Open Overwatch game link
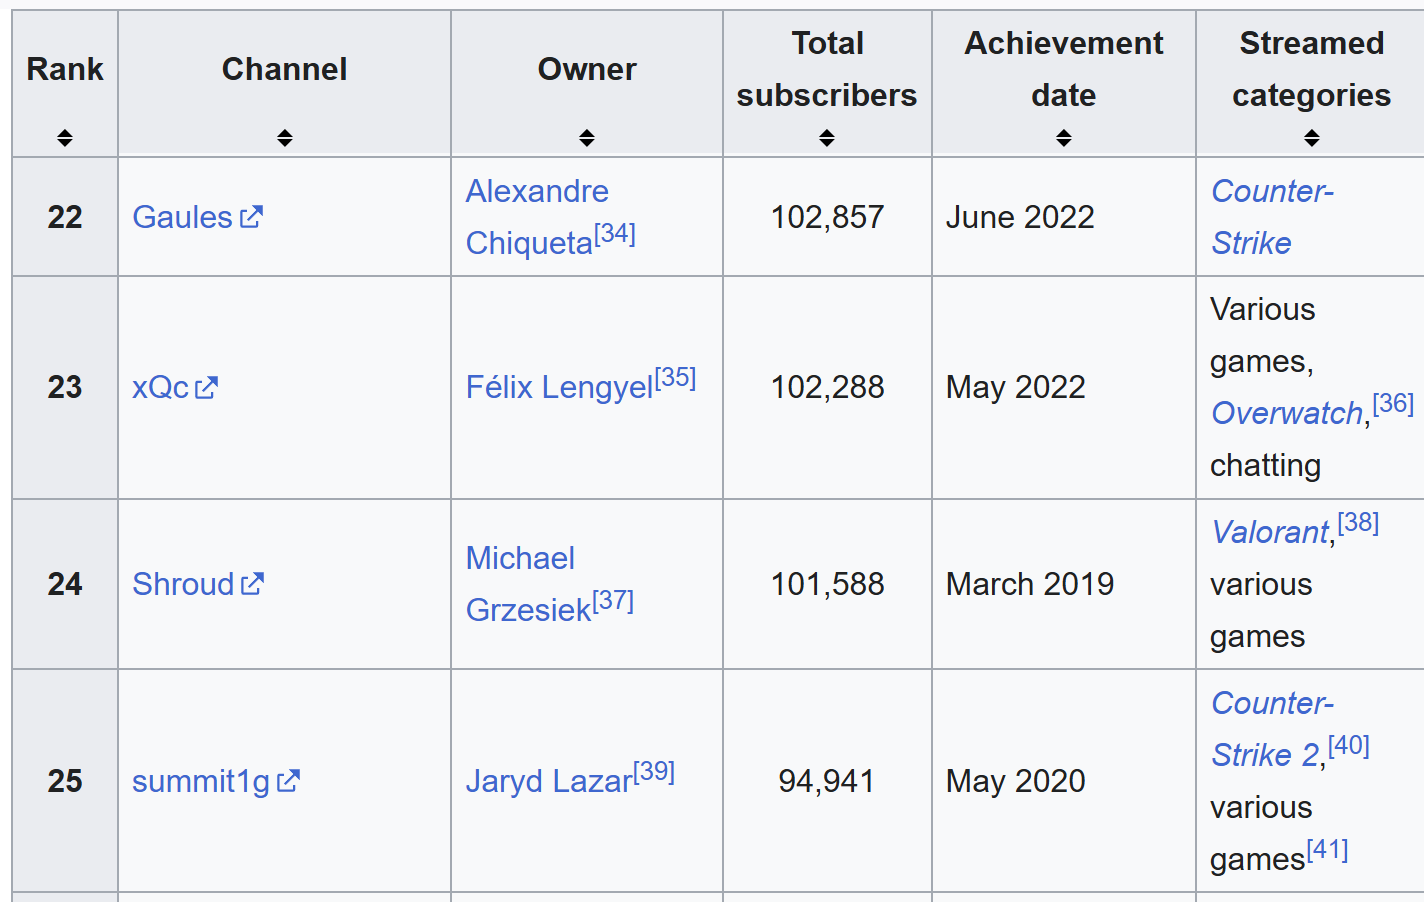Image resolution: width=1424 pixels, height=902 pixels. click(x=1287, y=413)
